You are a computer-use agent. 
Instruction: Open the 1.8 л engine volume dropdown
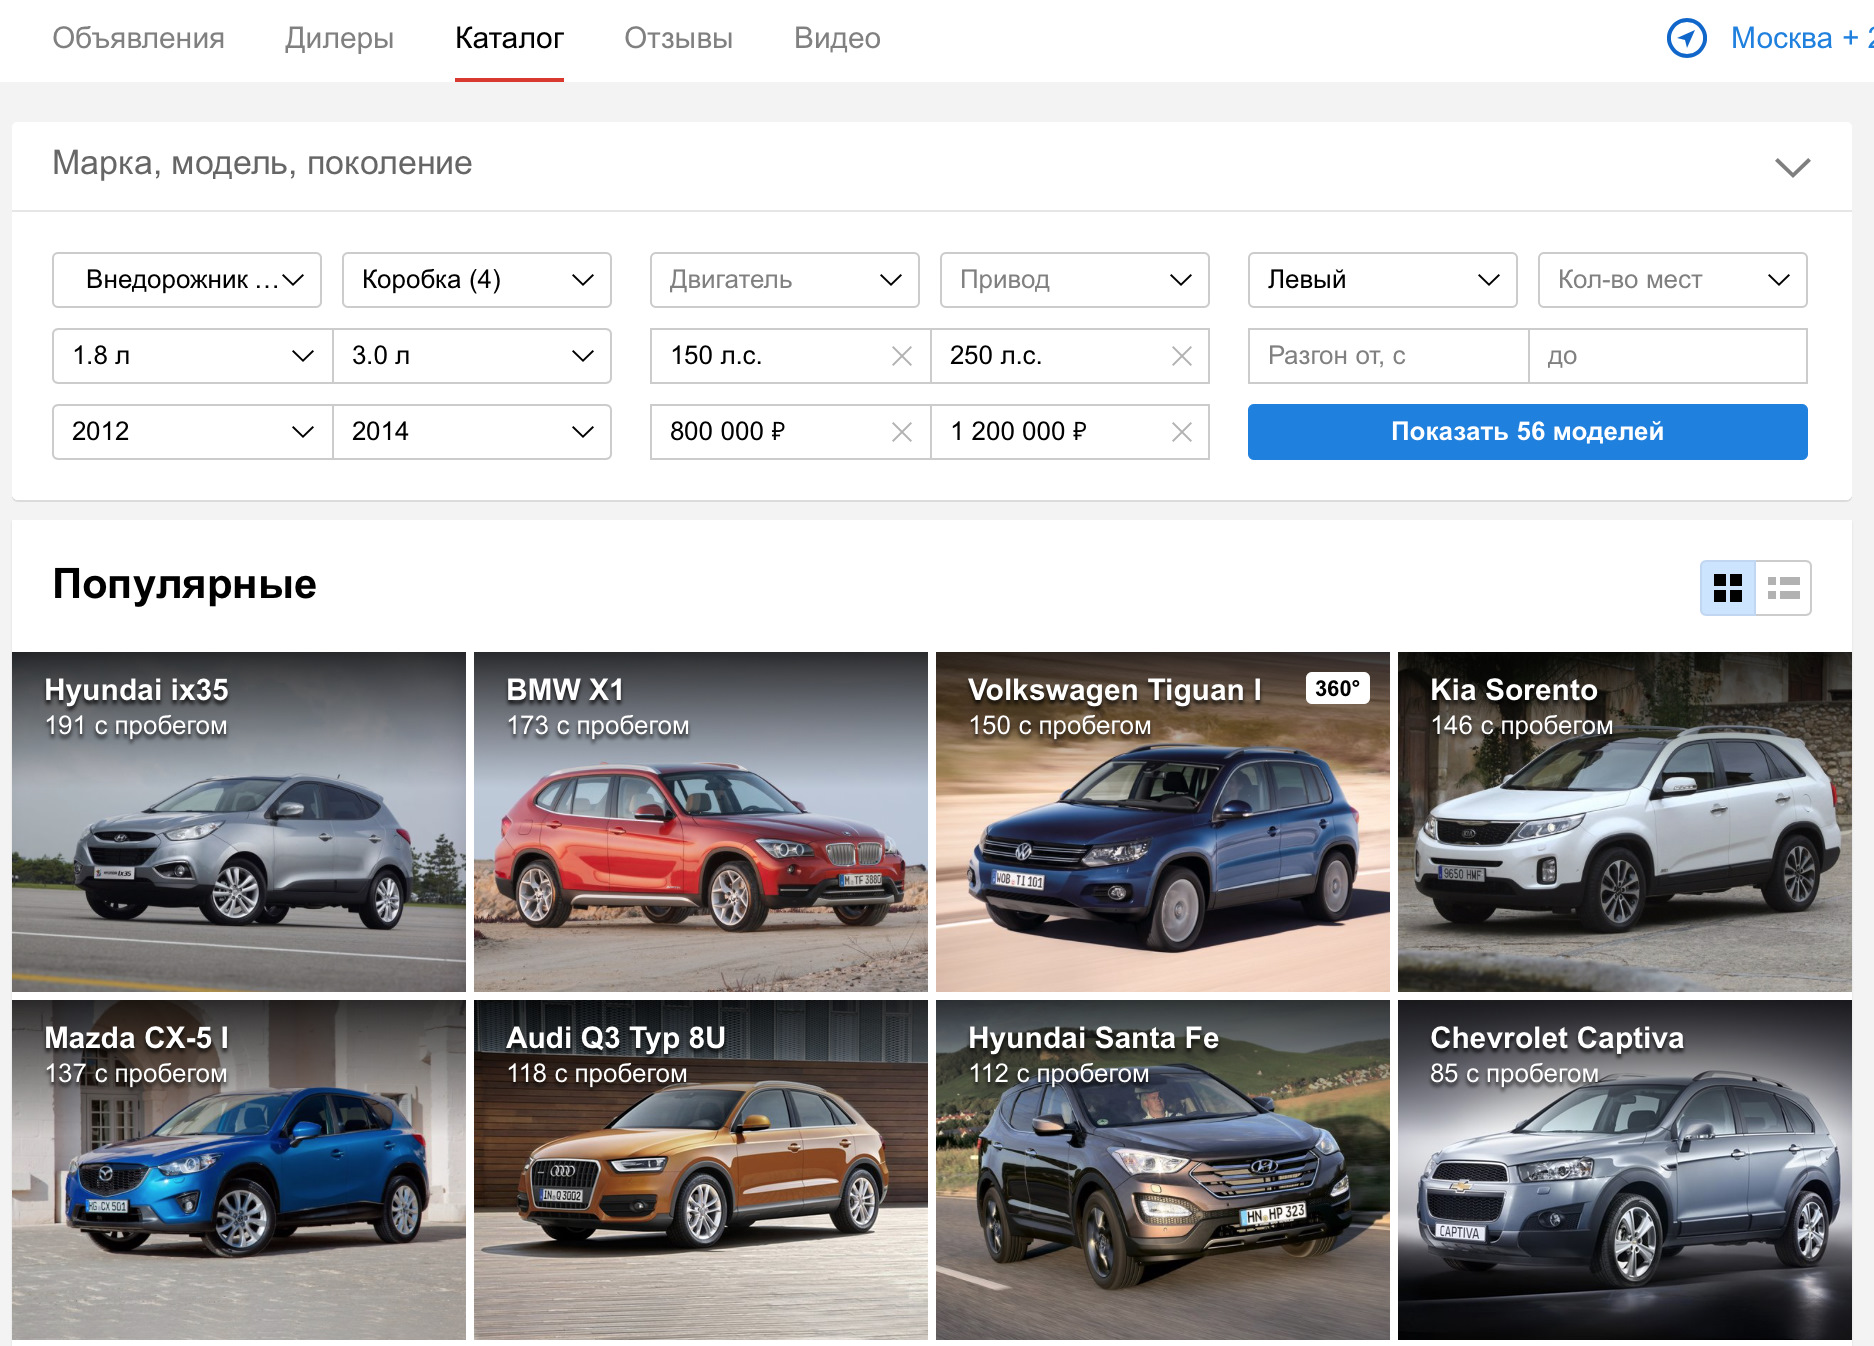[192, 356]
